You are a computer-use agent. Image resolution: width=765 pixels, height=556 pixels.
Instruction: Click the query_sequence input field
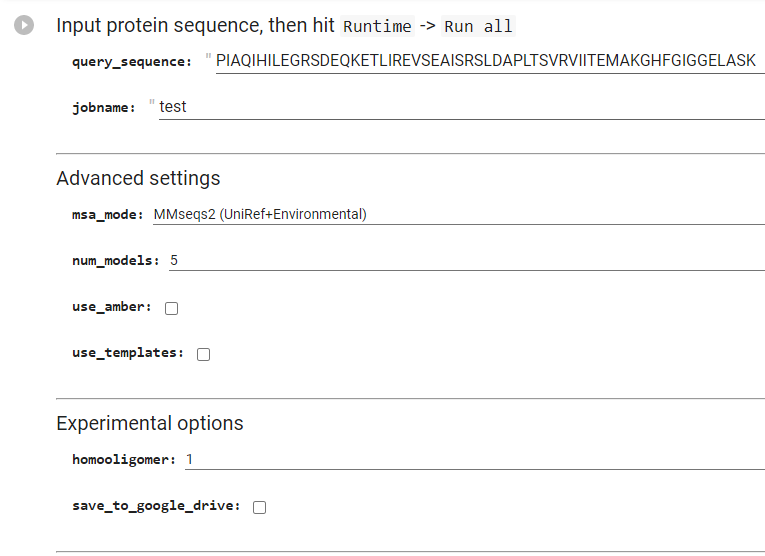[x=490, y=61]
